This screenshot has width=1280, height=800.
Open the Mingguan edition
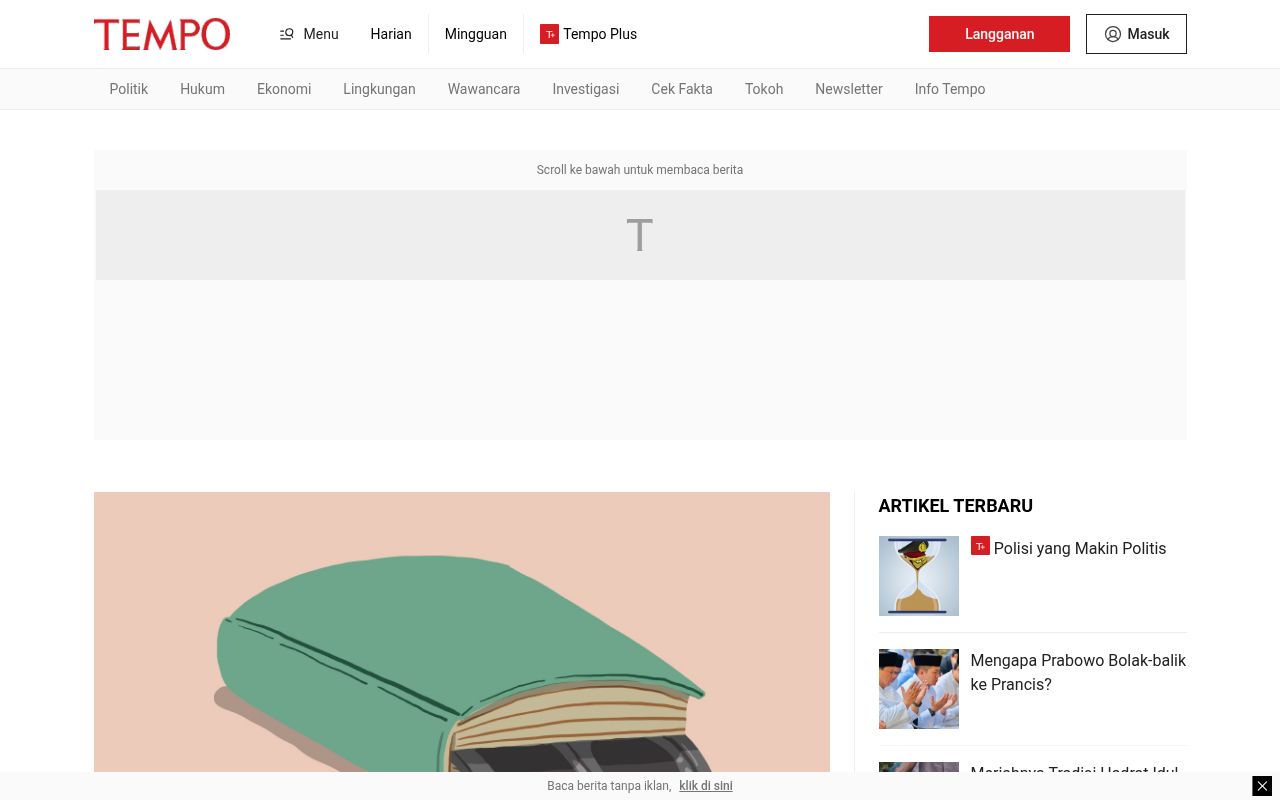click(476, 34)
